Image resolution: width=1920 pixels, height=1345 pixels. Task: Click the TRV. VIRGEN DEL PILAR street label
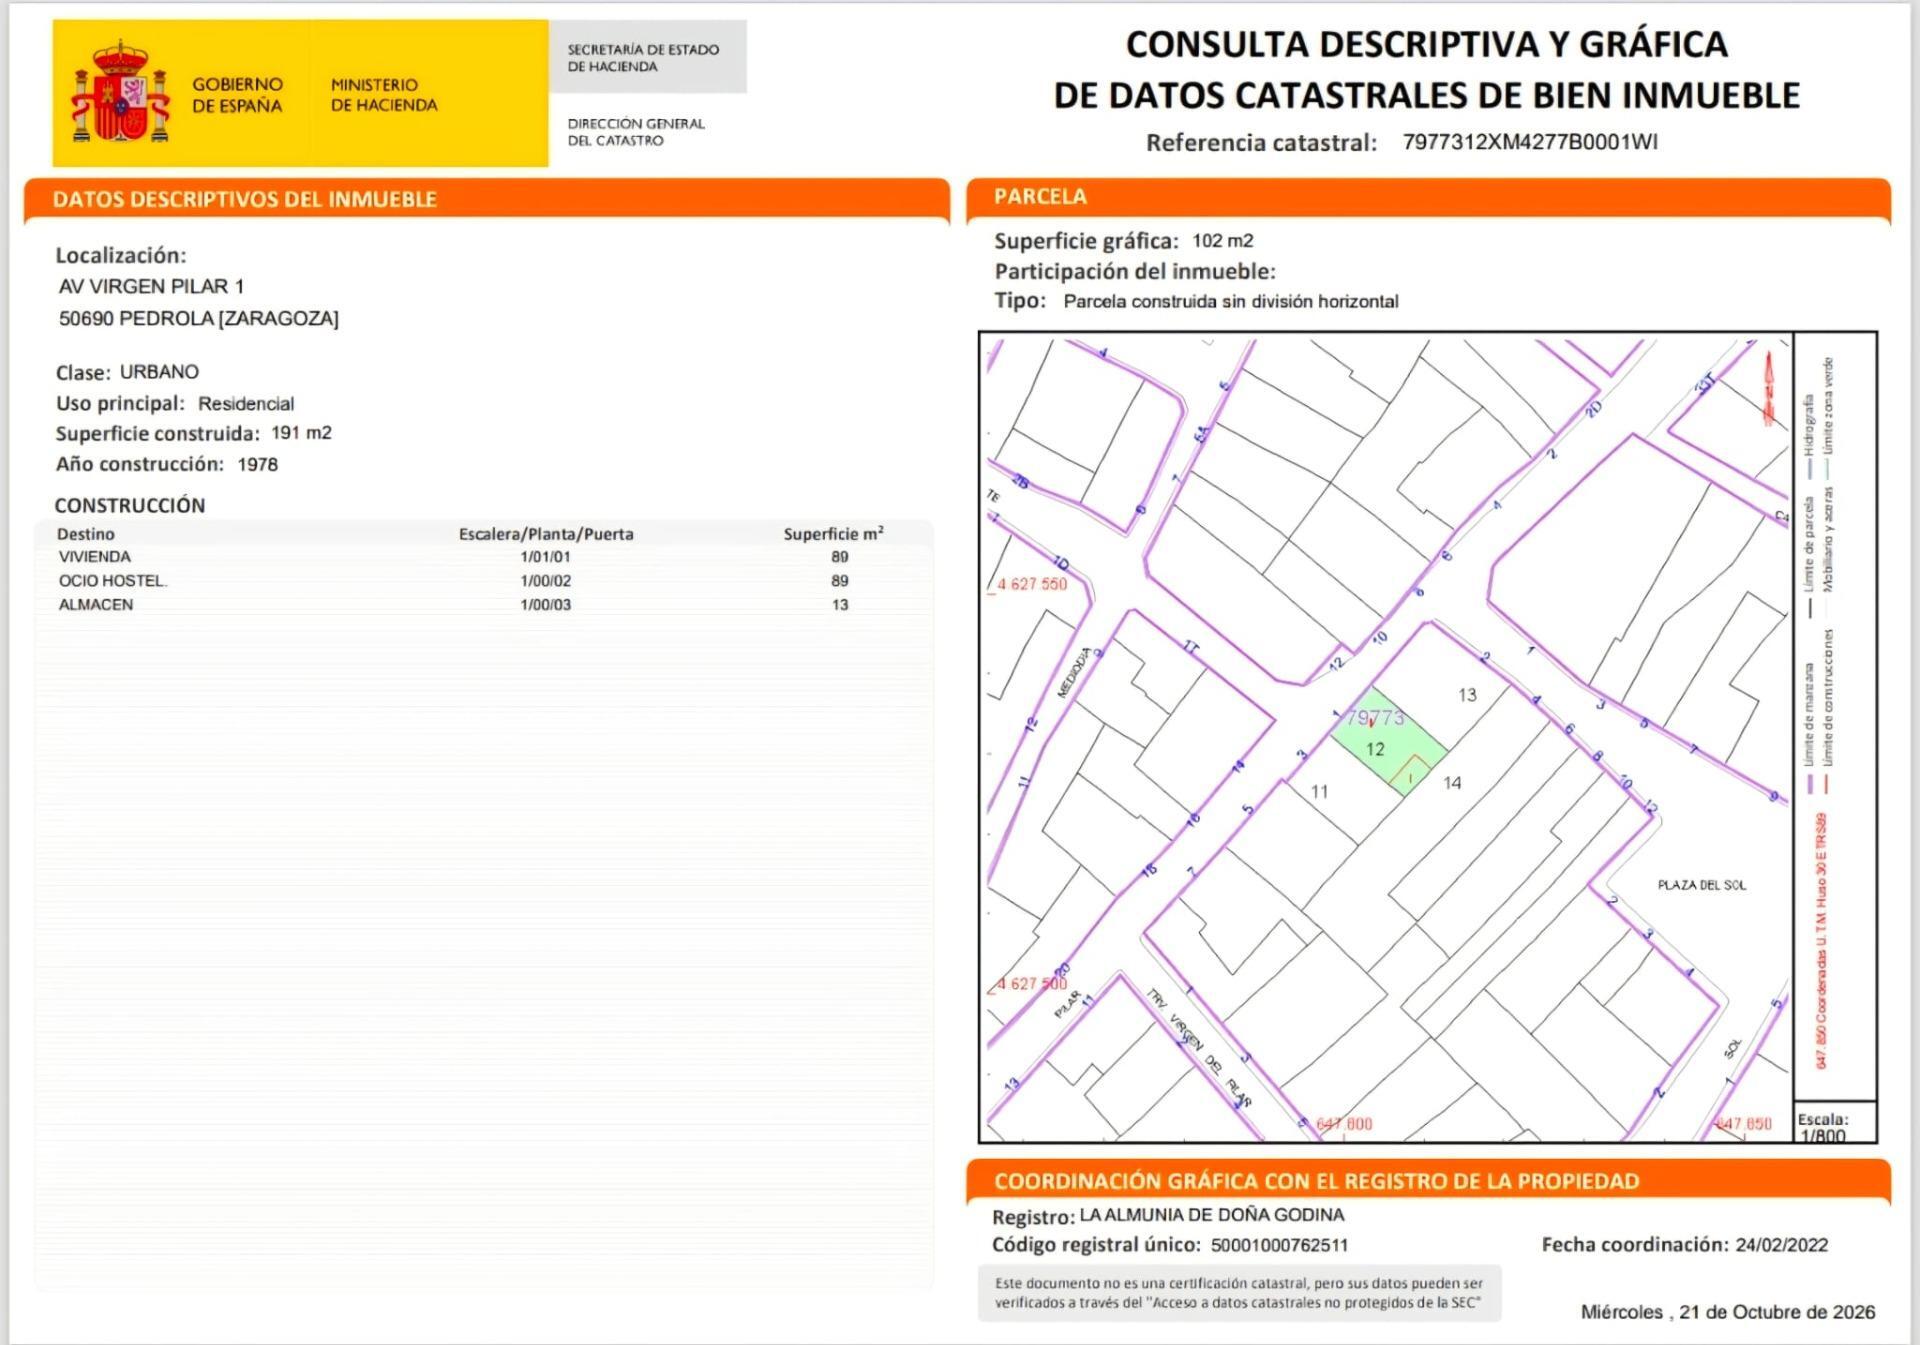1199,1048
